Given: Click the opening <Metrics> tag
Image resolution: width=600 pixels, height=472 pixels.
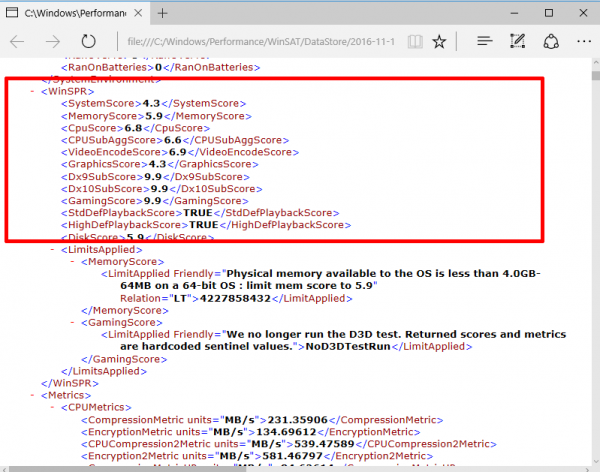Looking at the screenshot, I should (x=66, y=395).
